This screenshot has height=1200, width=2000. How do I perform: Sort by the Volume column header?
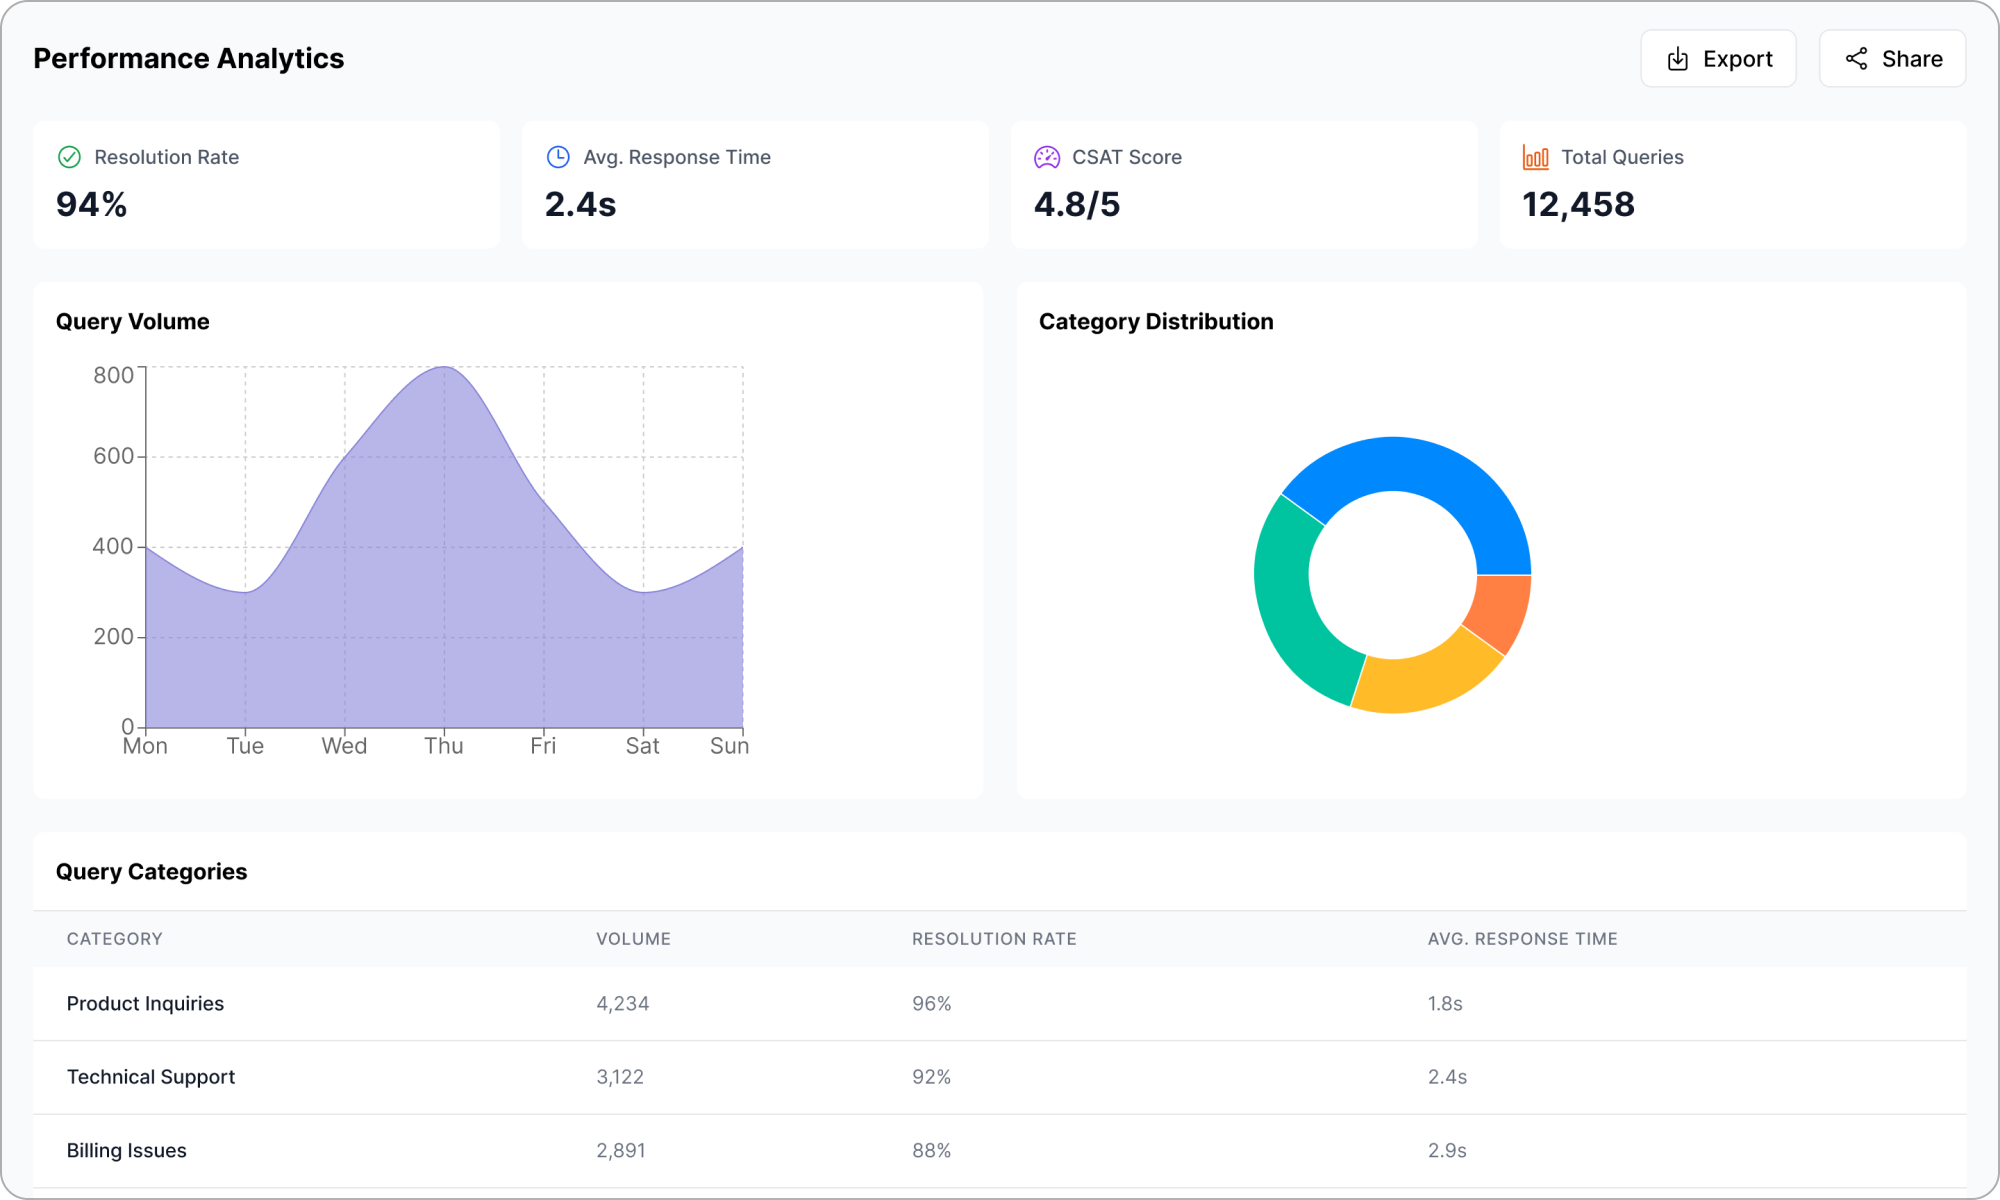tap(633, 939)
